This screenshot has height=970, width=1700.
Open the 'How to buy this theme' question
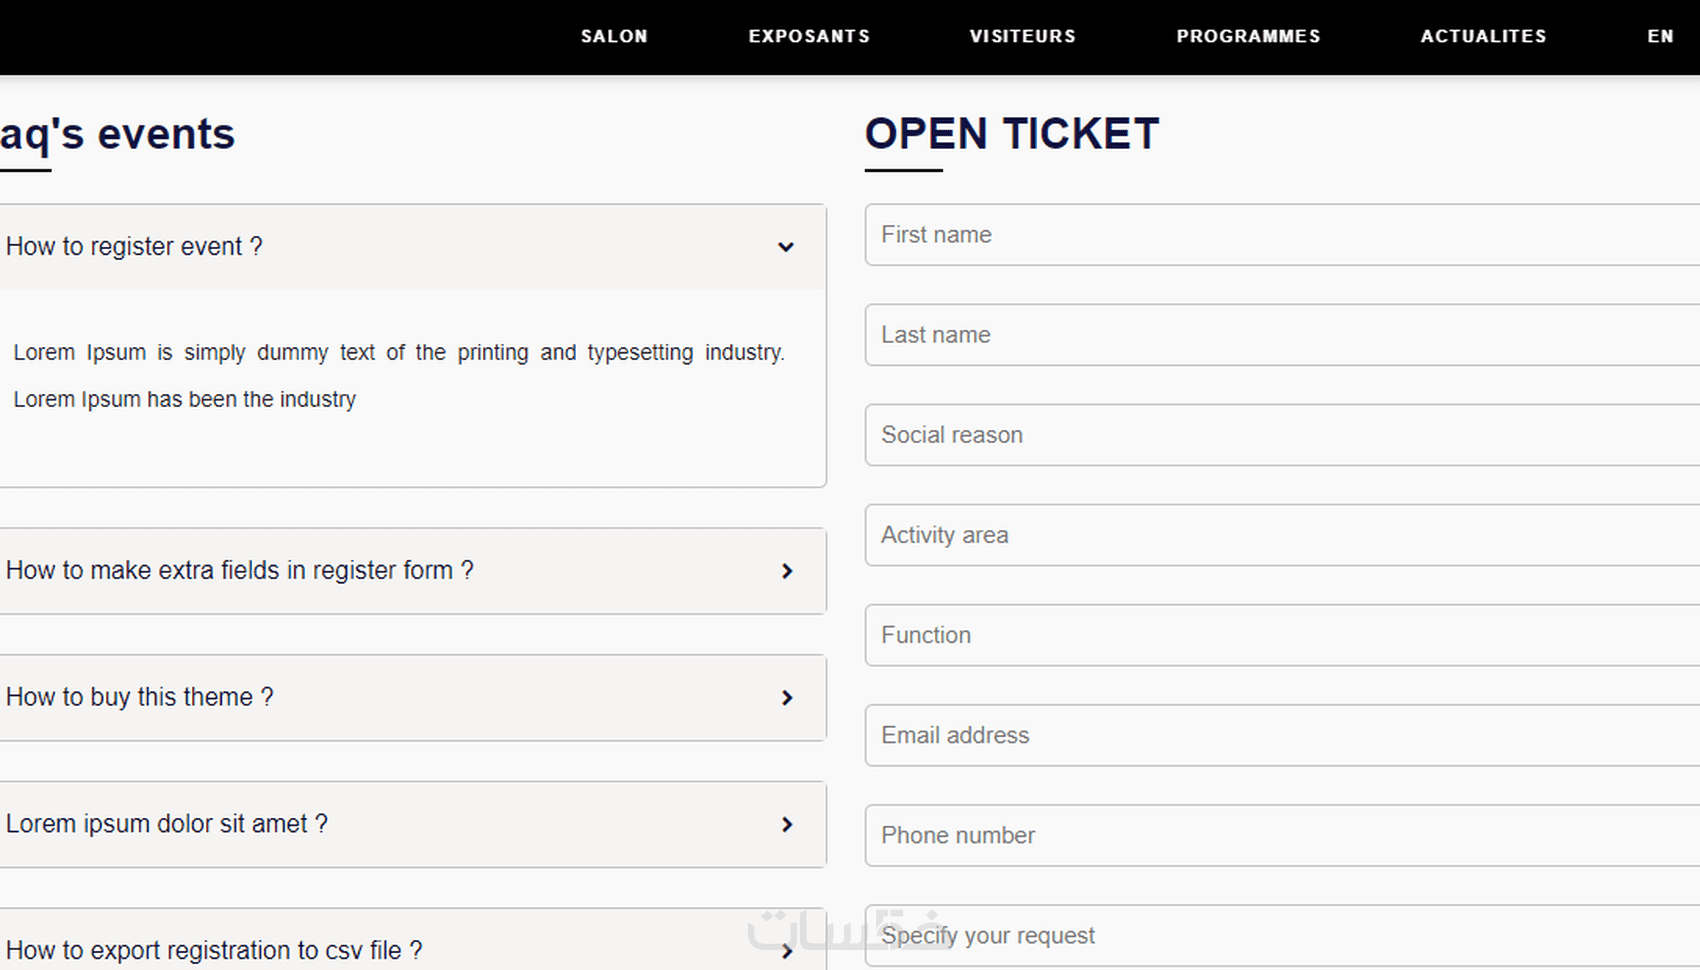tap(140, 697)
